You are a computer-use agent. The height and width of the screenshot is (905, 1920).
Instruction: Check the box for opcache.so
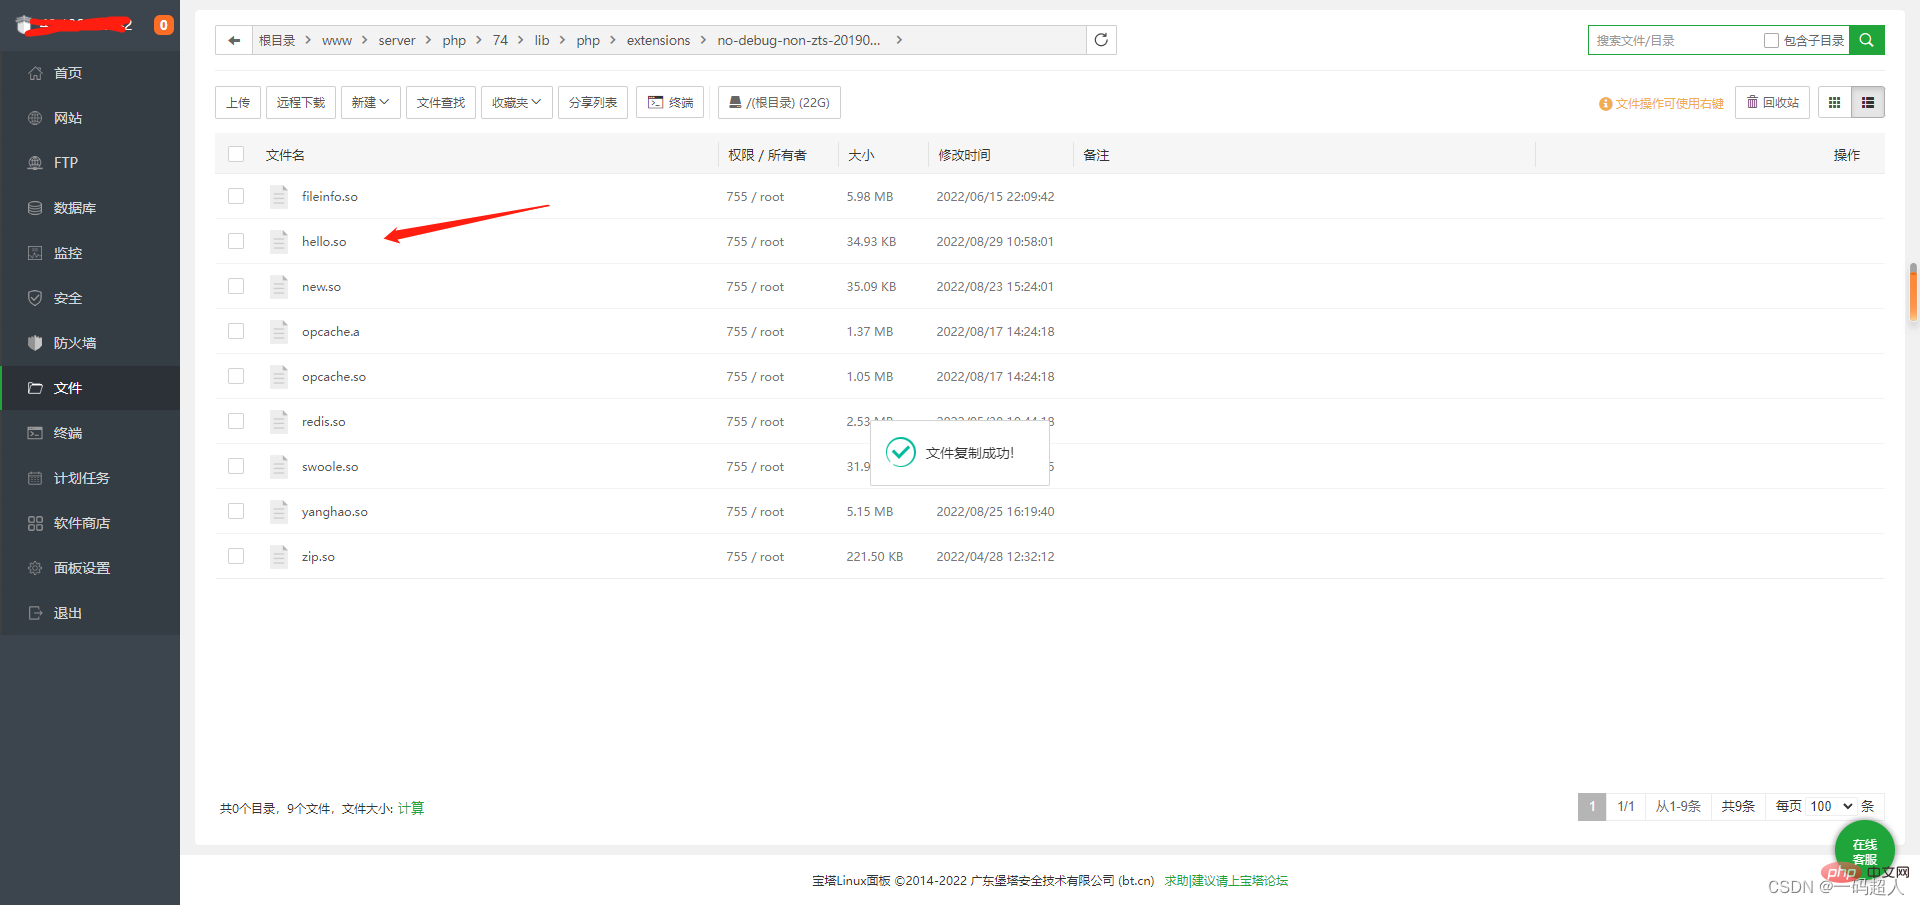tap(236, 376)
